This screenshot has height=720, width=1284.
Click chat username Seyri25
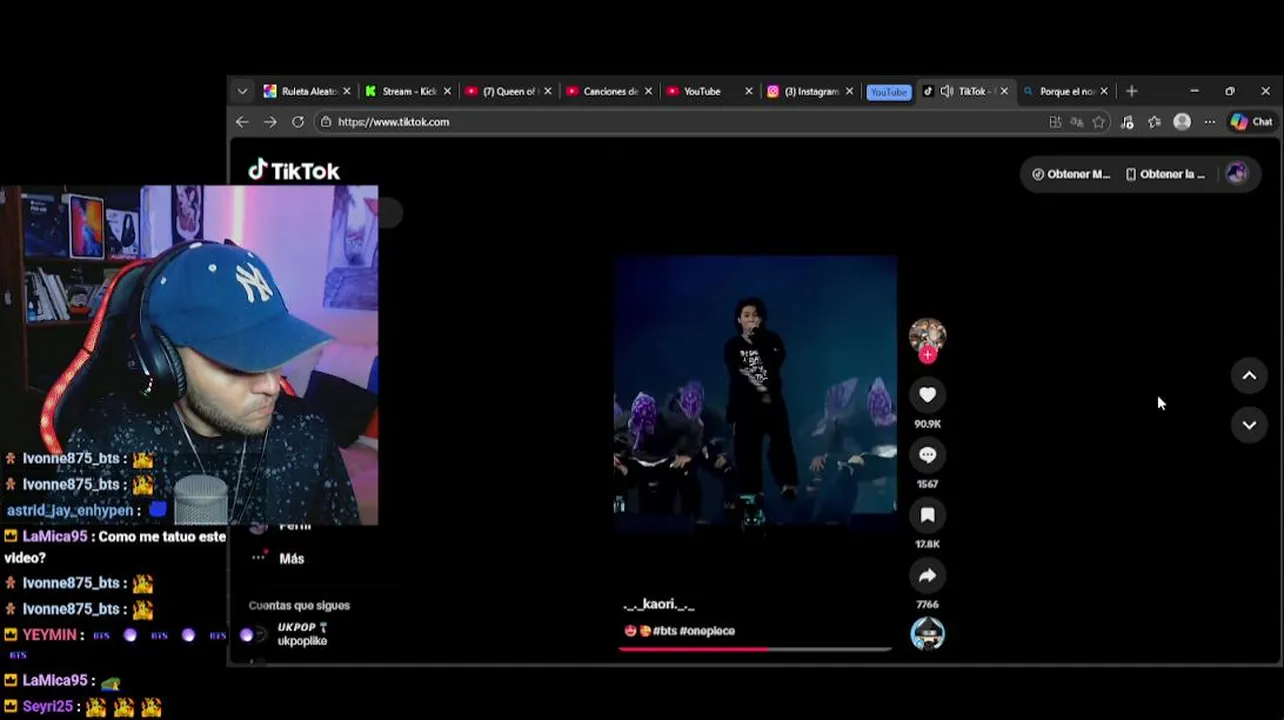coord(48,706)
